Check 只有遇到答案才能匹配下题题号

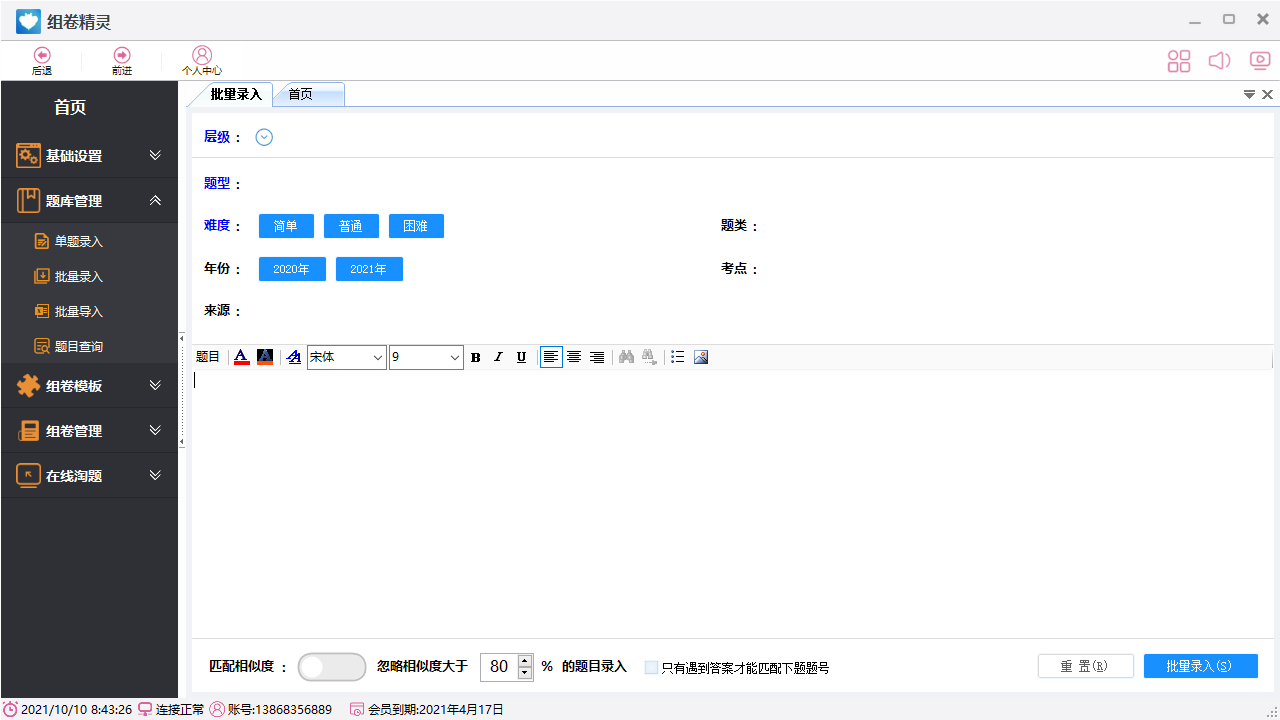pyautogui.click(x=653, y=666)
